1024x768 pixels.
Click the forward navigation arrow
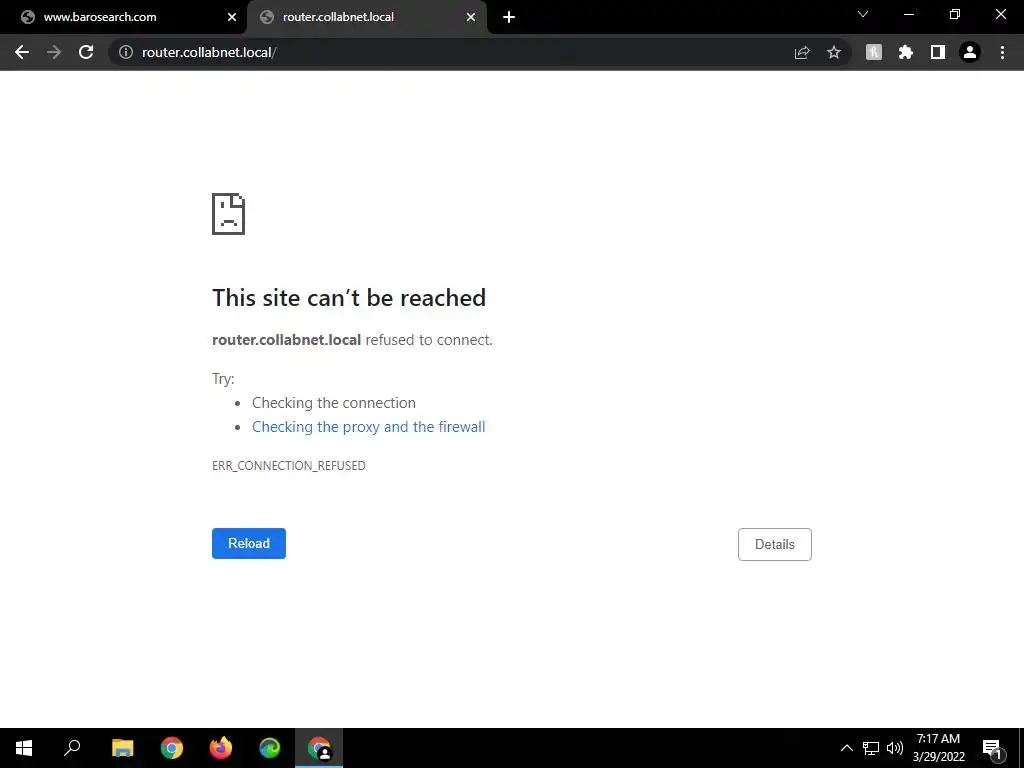pos(54,52)
